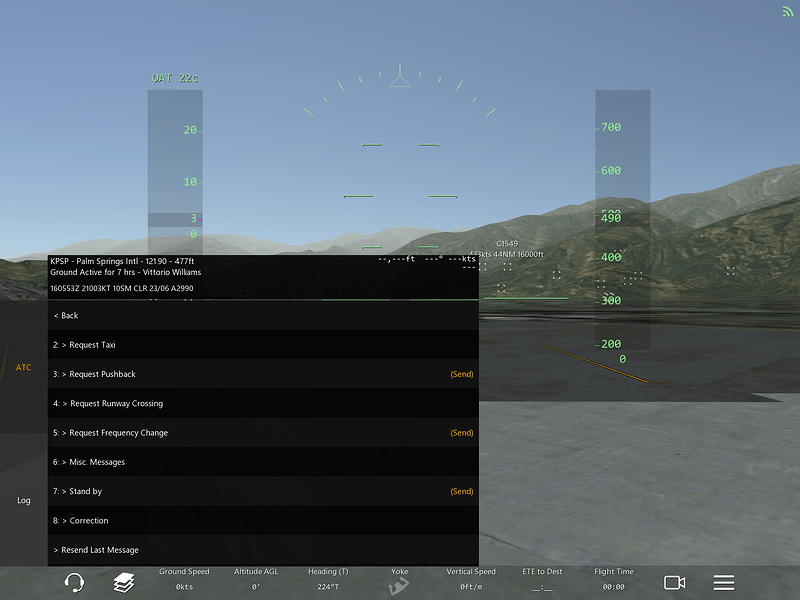Open '6: > Misc. Messages' submenu
Viewport: 800px width, 600px height.
(263, 462)
